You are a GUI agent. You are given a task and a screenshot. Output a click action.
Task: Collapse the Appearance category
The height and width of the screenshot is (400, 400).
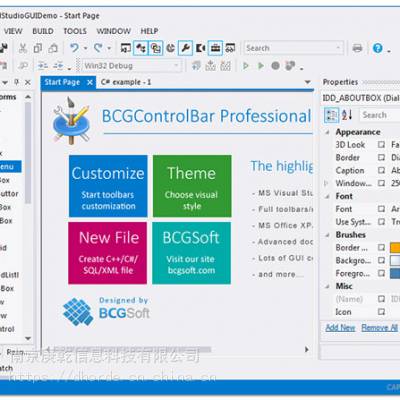328,132
